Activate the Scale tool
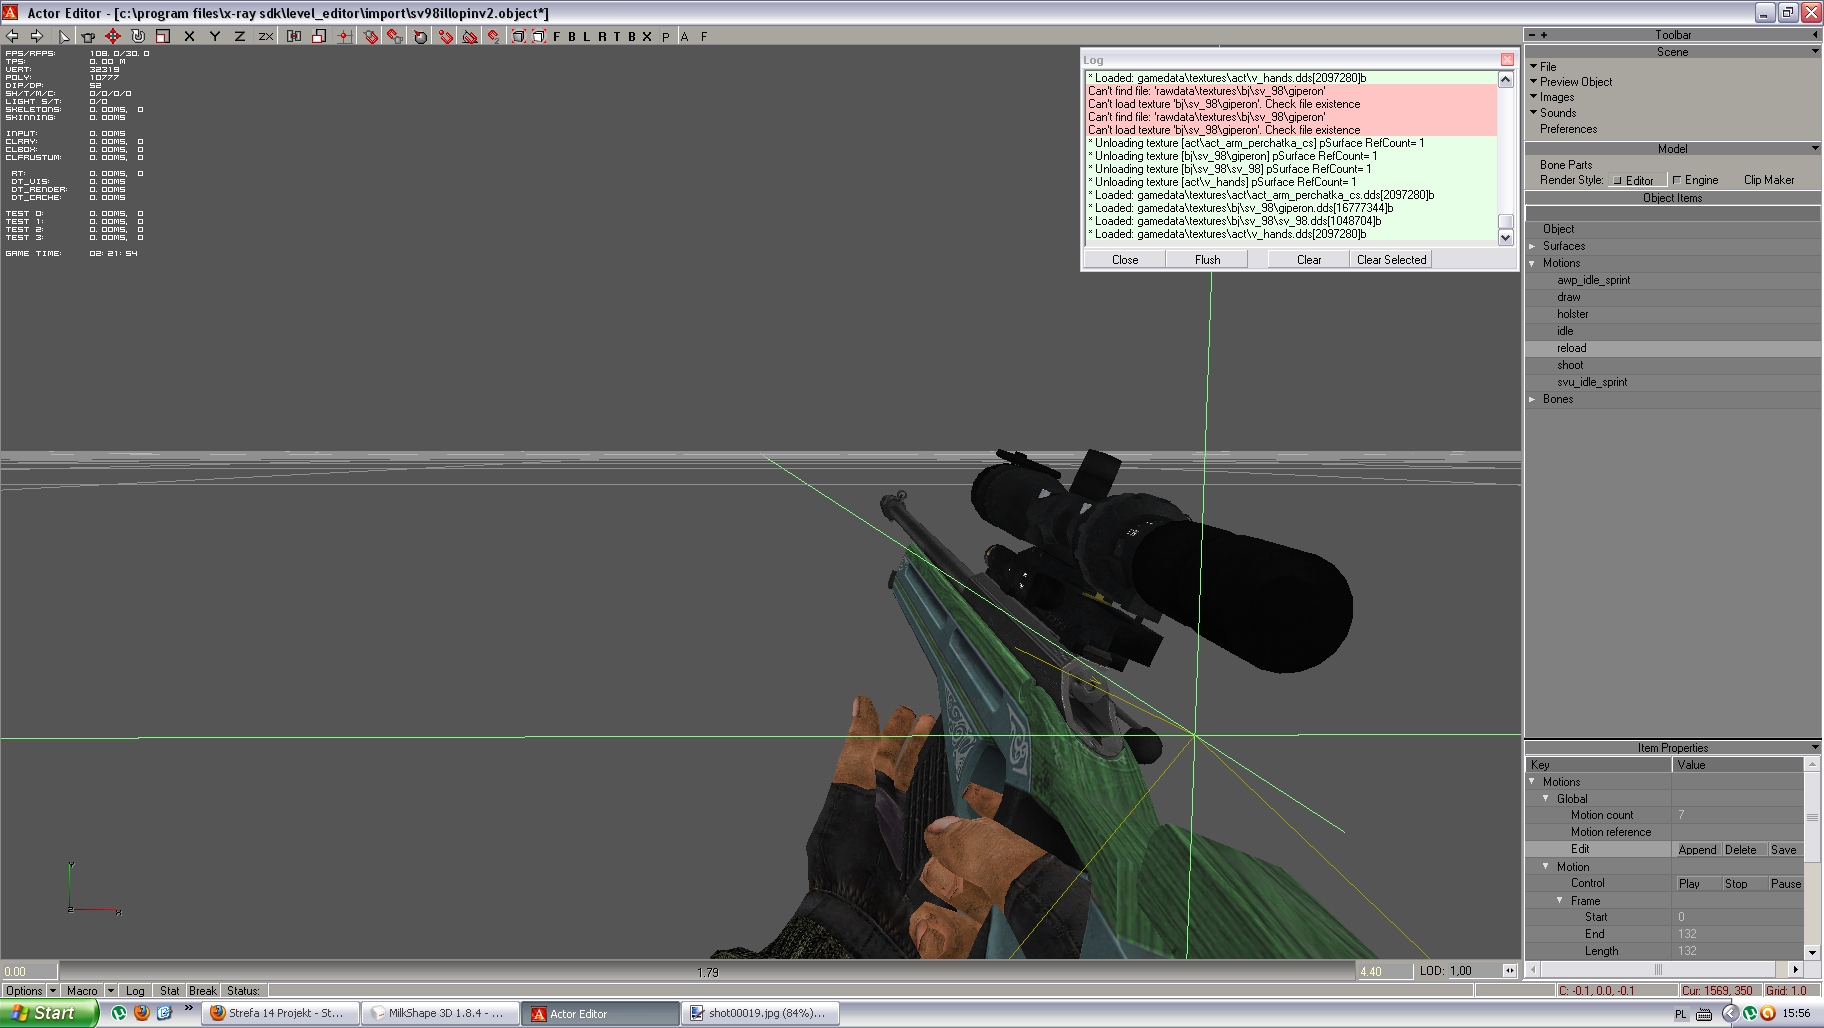Viewport: 1824px width, 1028px height. point(163,36)
